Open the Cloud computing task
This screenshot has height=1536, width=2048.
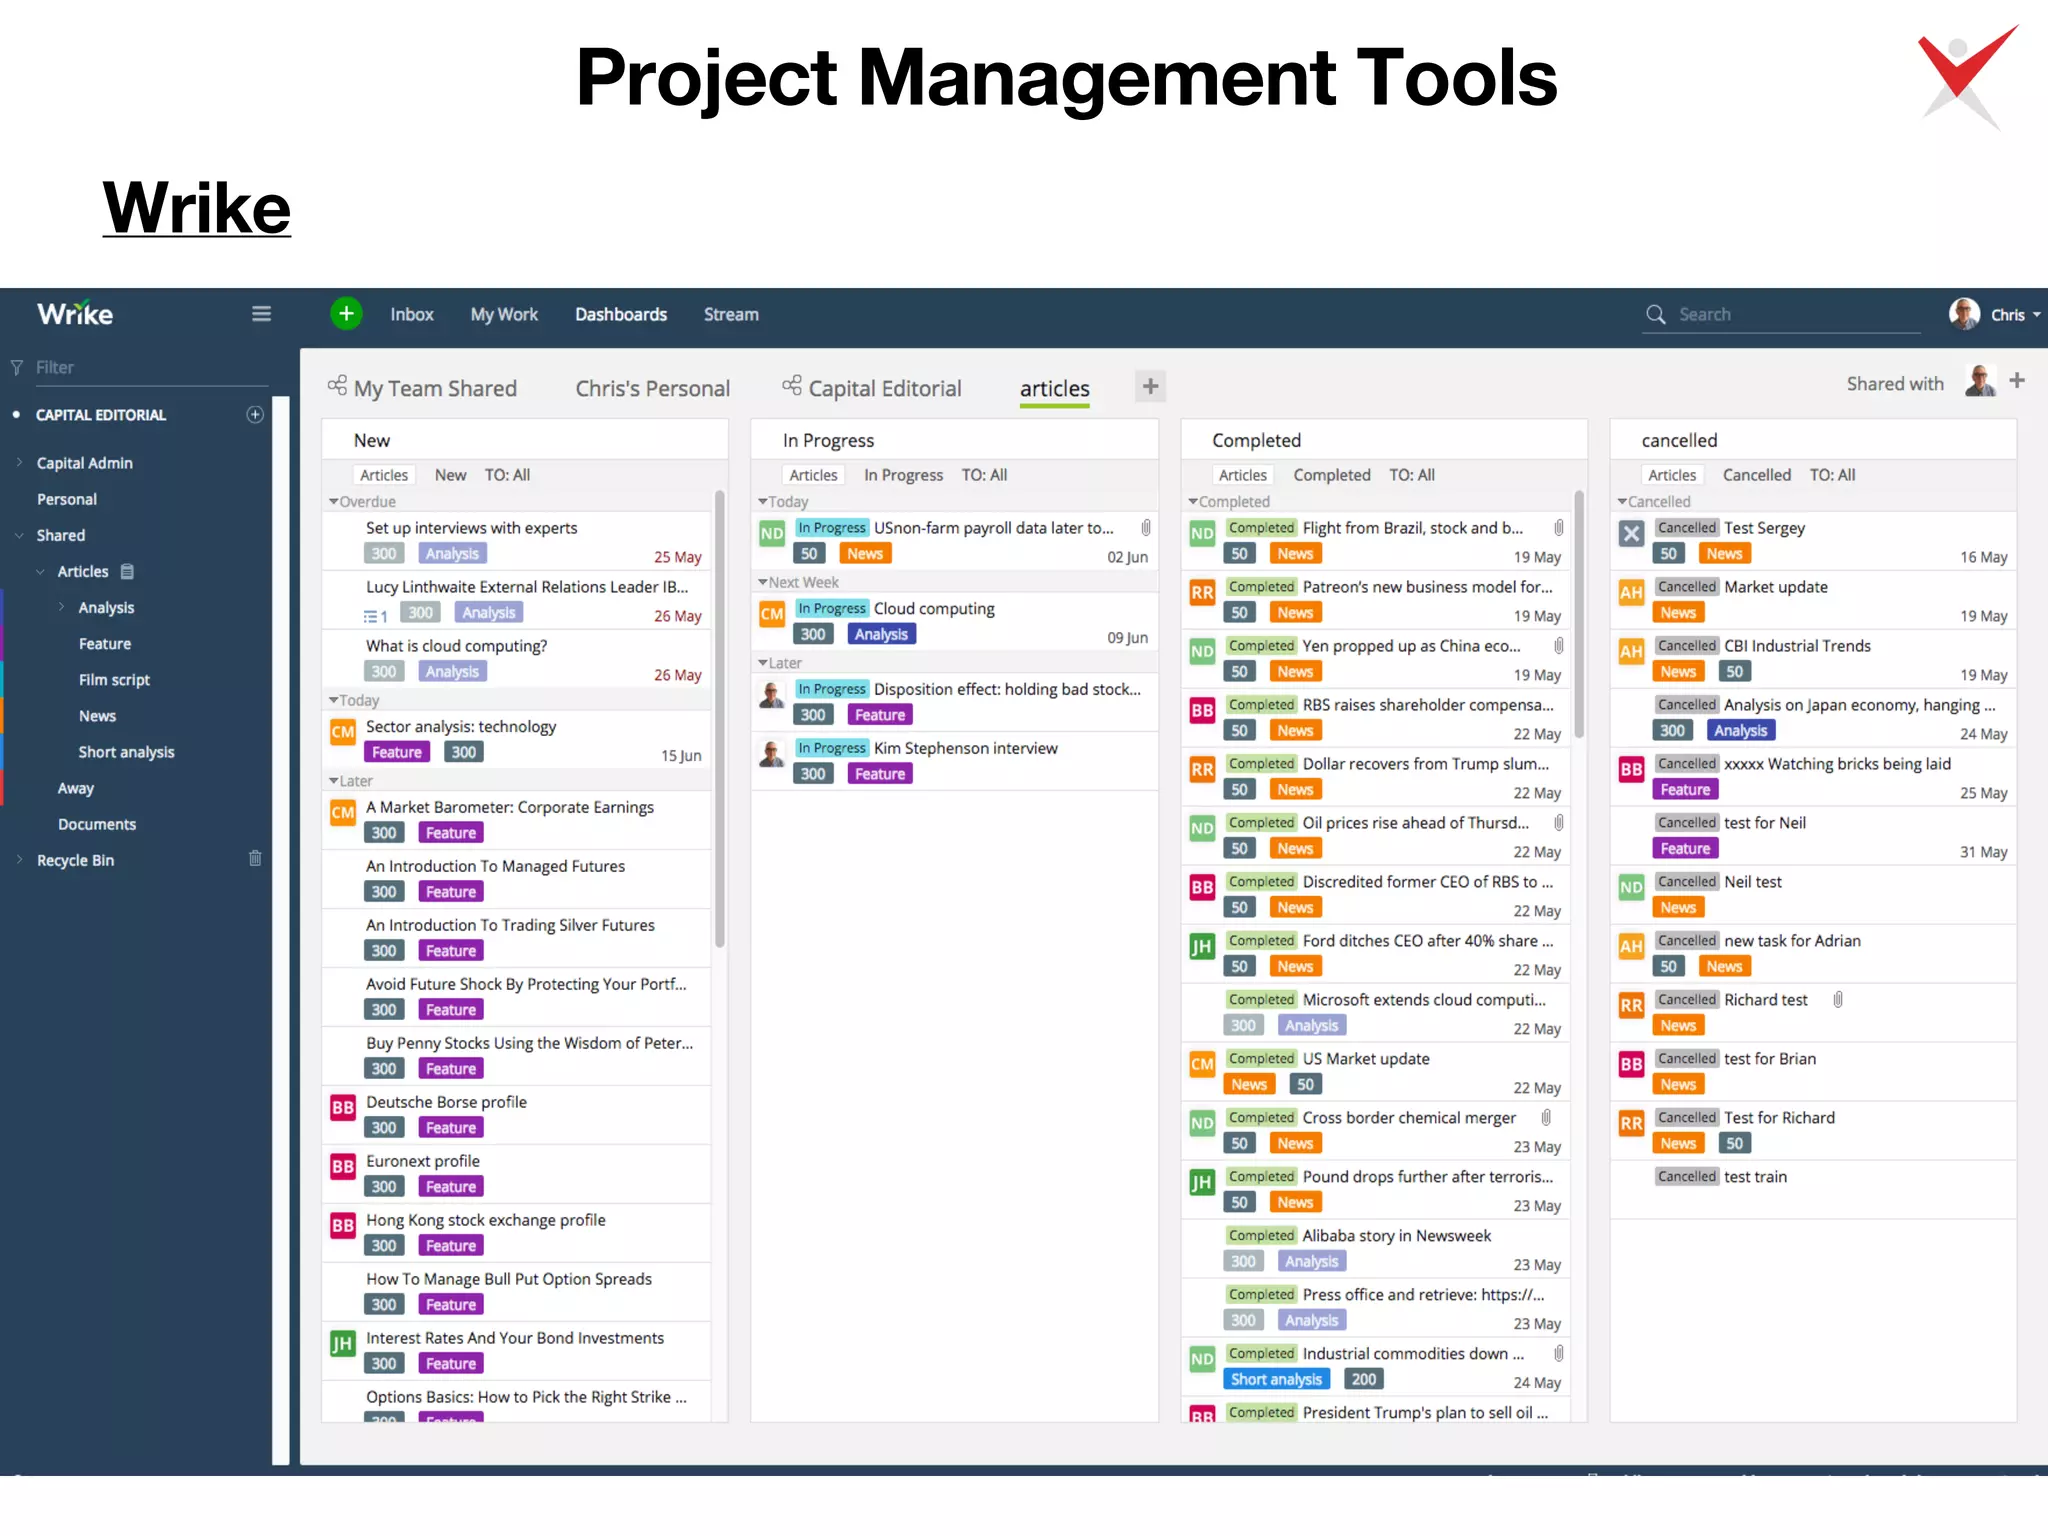click(934, 608)
